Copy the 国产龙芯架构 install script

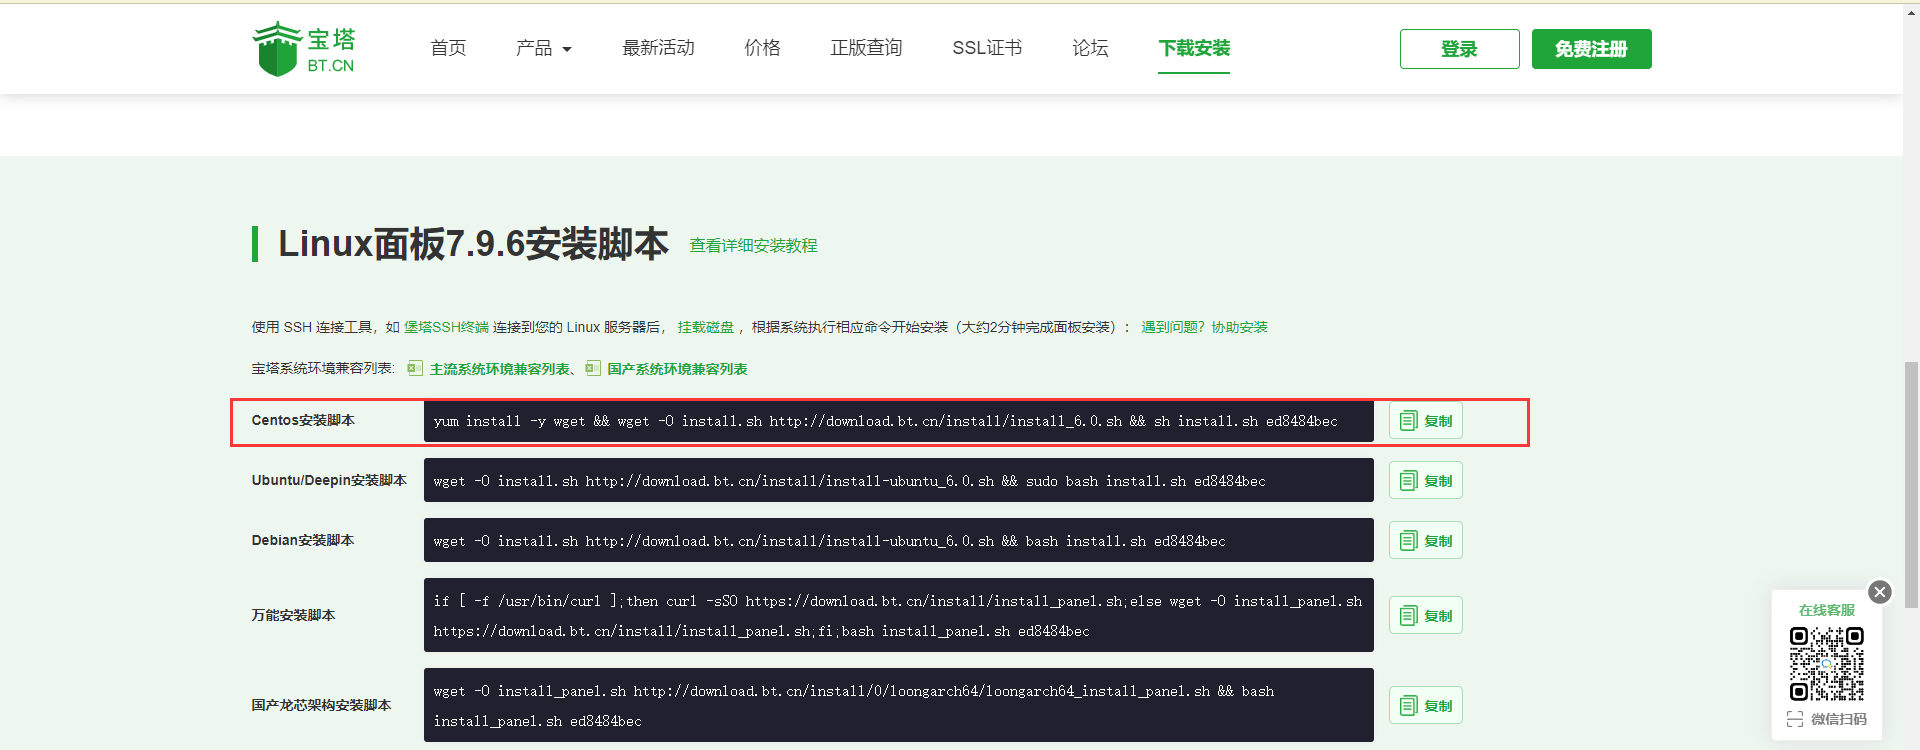1425,706
